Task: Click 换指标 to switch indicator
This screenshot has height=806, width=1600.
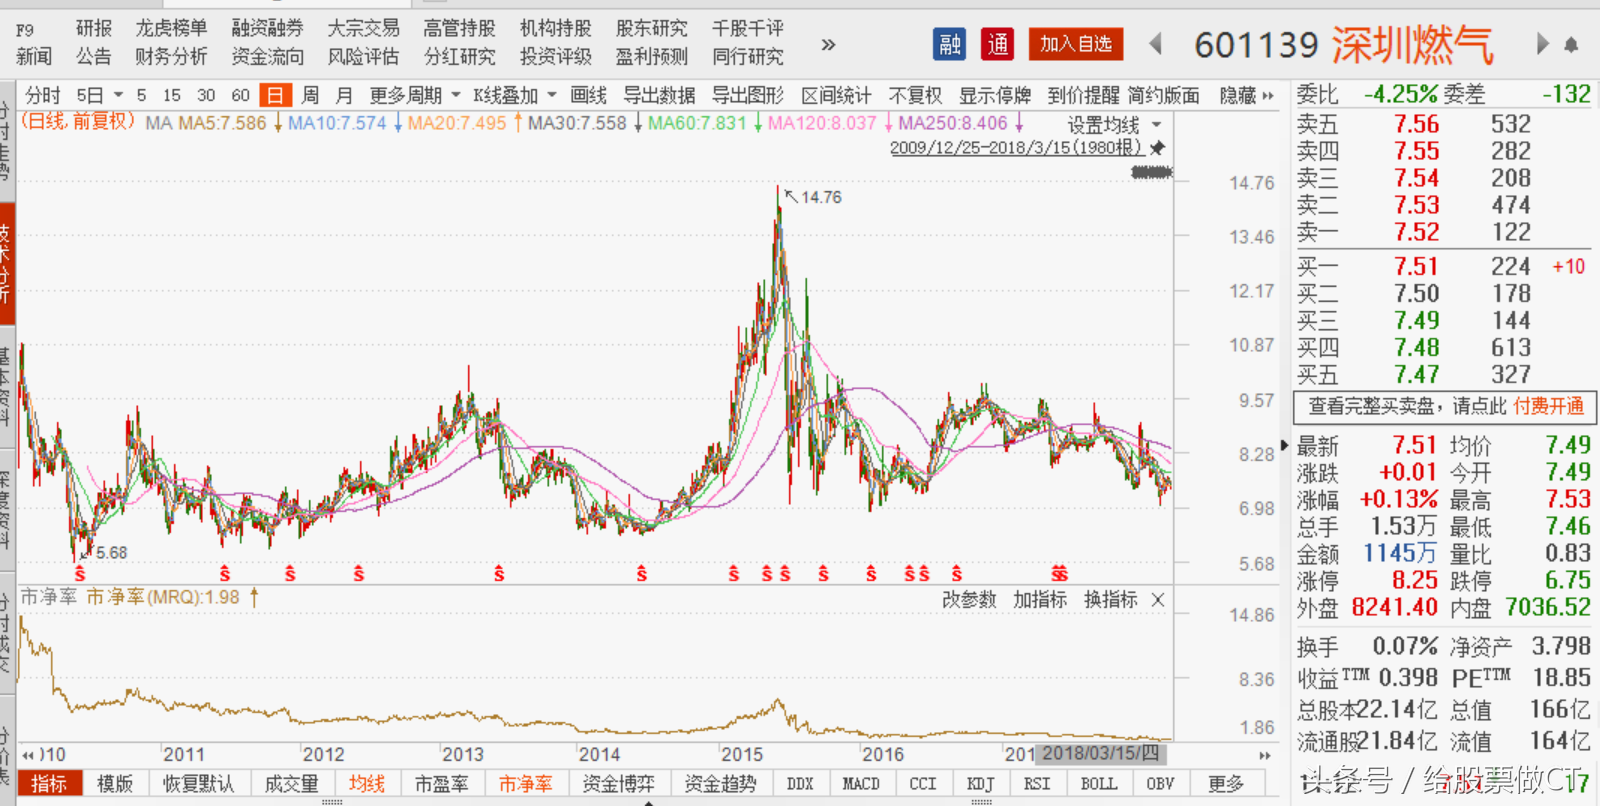Action: (1111, 599)
